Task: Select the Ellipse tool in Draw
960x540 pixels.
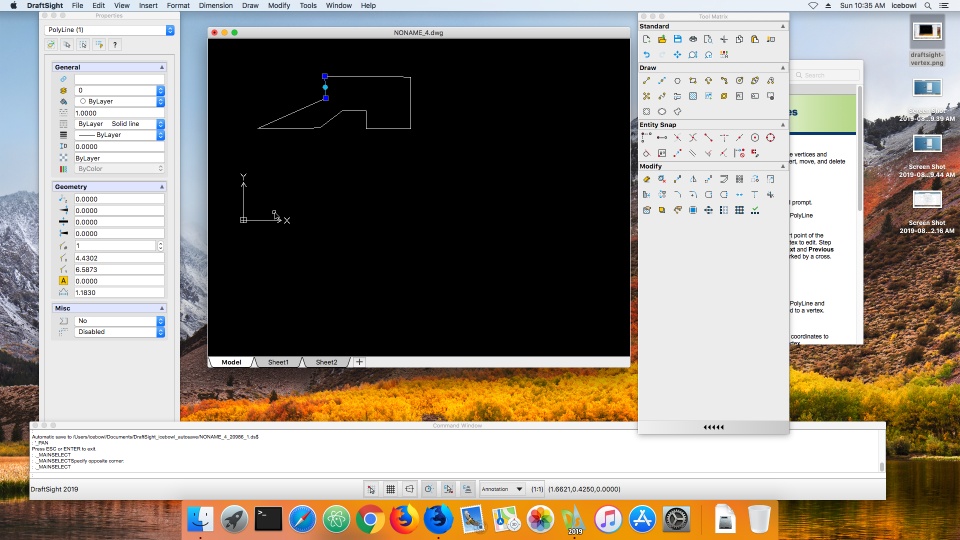Action: pyautogui.click(x=662, y=111)
